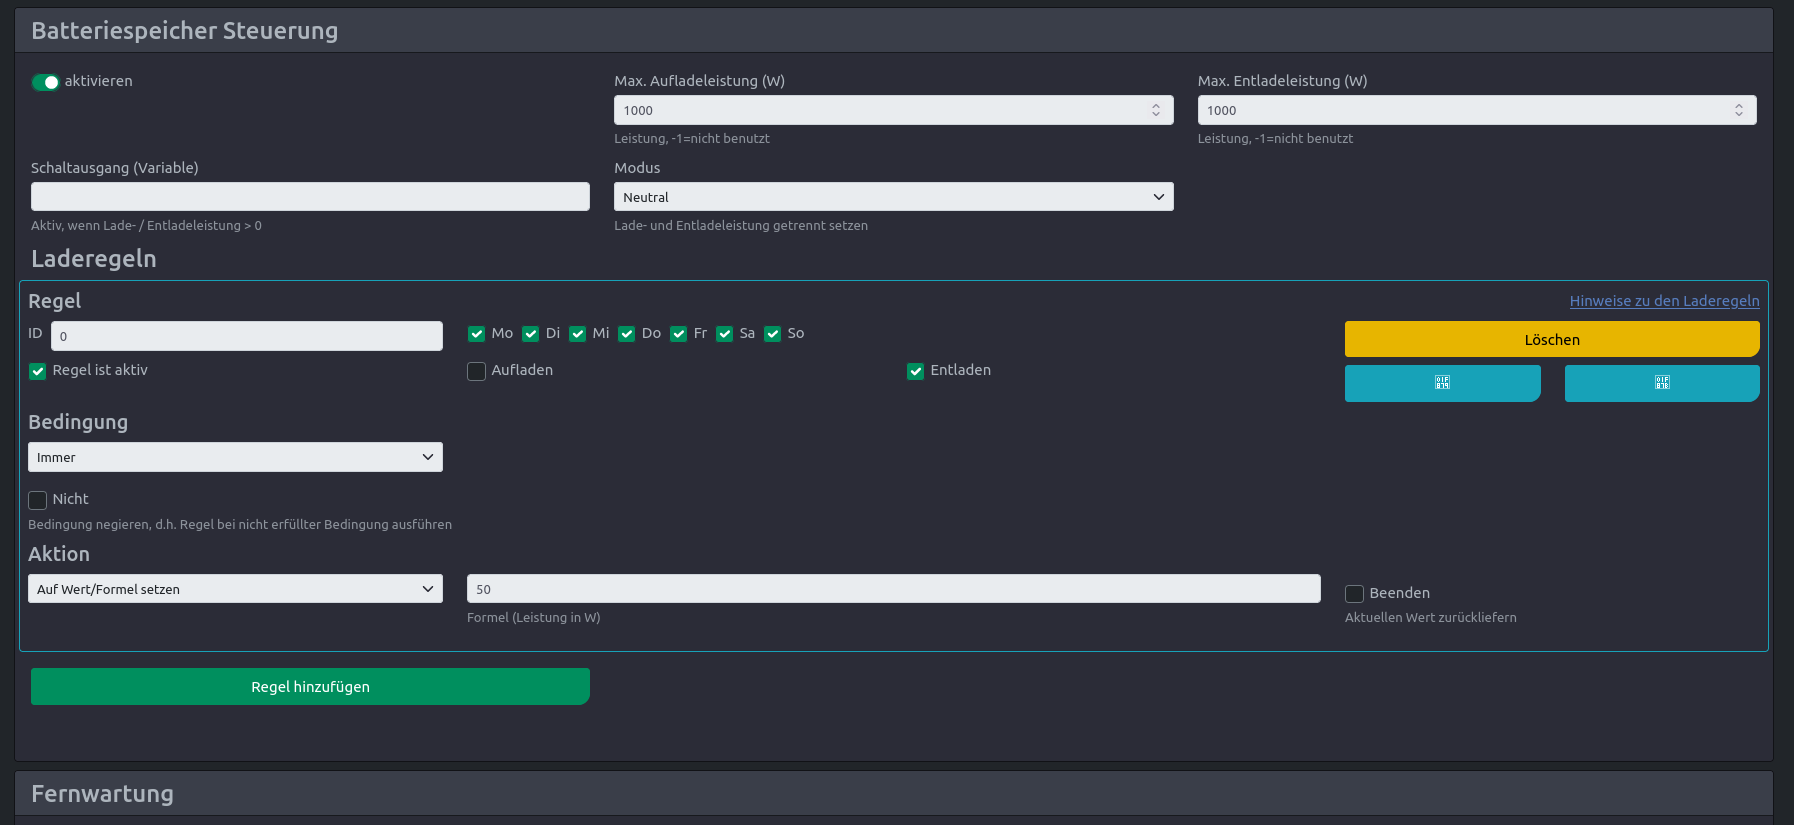Uncheck the Fr weekday checkbox
1794x825 pixels.
tap(678, 334)
